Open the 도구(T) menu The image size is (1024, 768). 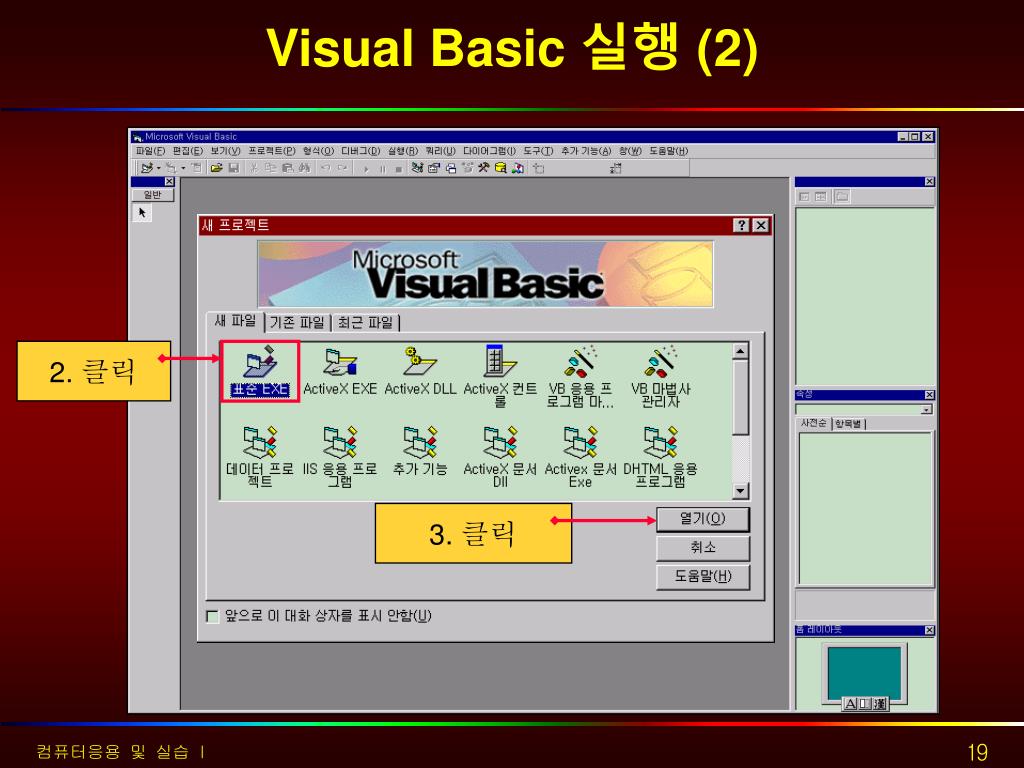click(538, 151)
